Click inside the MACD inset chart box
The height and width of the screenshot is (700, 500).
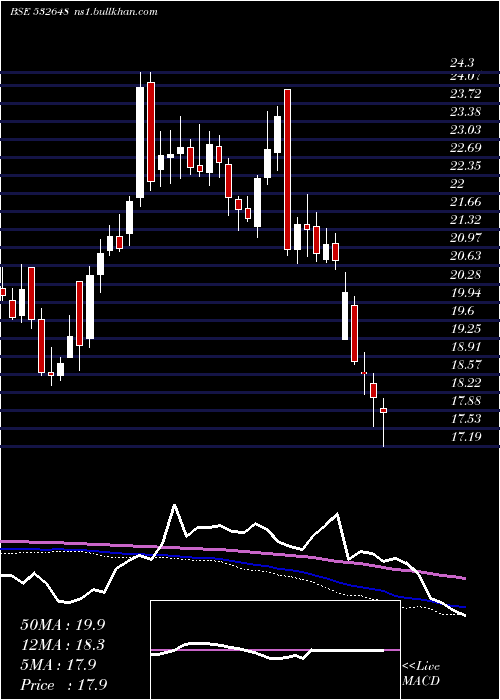275,650
